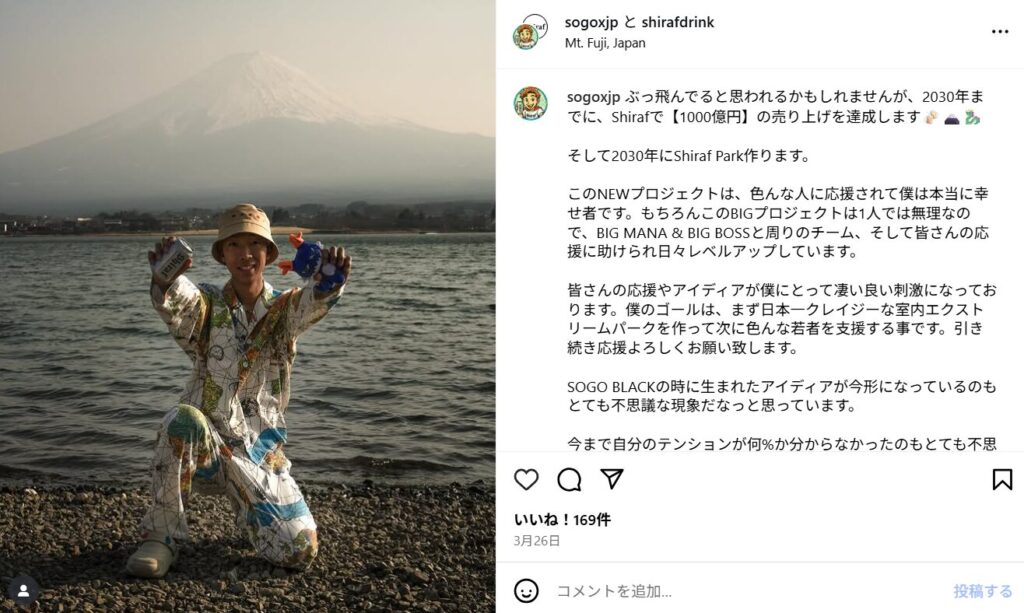Open sogoxjp username in the caption
Screen dimensions: 1024x613
click(x=593, y=97)
